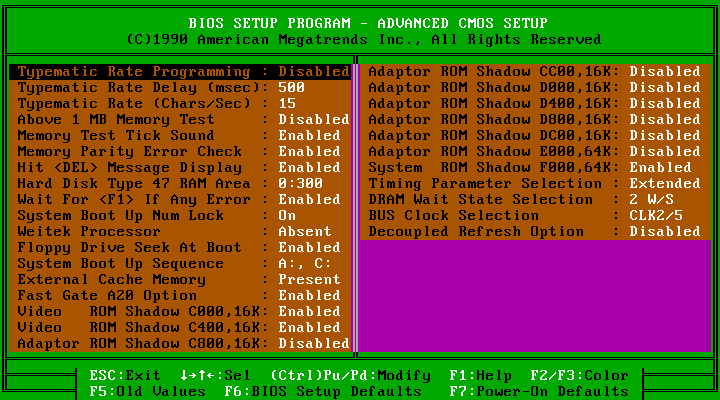This screenshot has height=400, width=720.
Task: Toggle Memory Parity Error Check value
Action: pos(309,152)
